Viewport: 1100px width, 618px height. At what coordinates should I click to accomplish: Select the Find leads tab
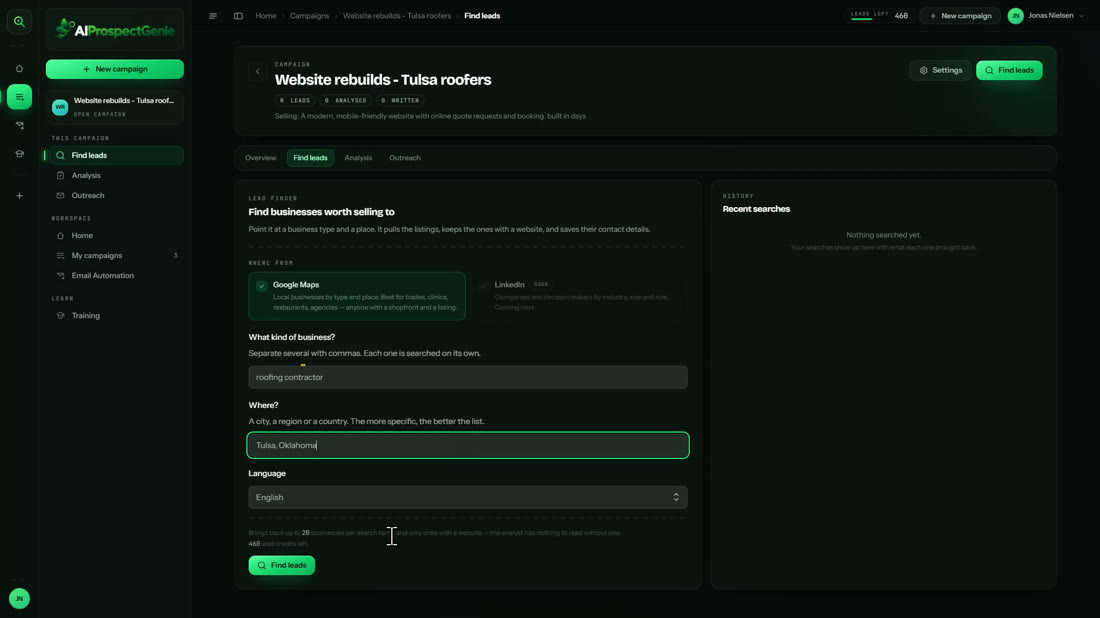(x=310, y=158)
